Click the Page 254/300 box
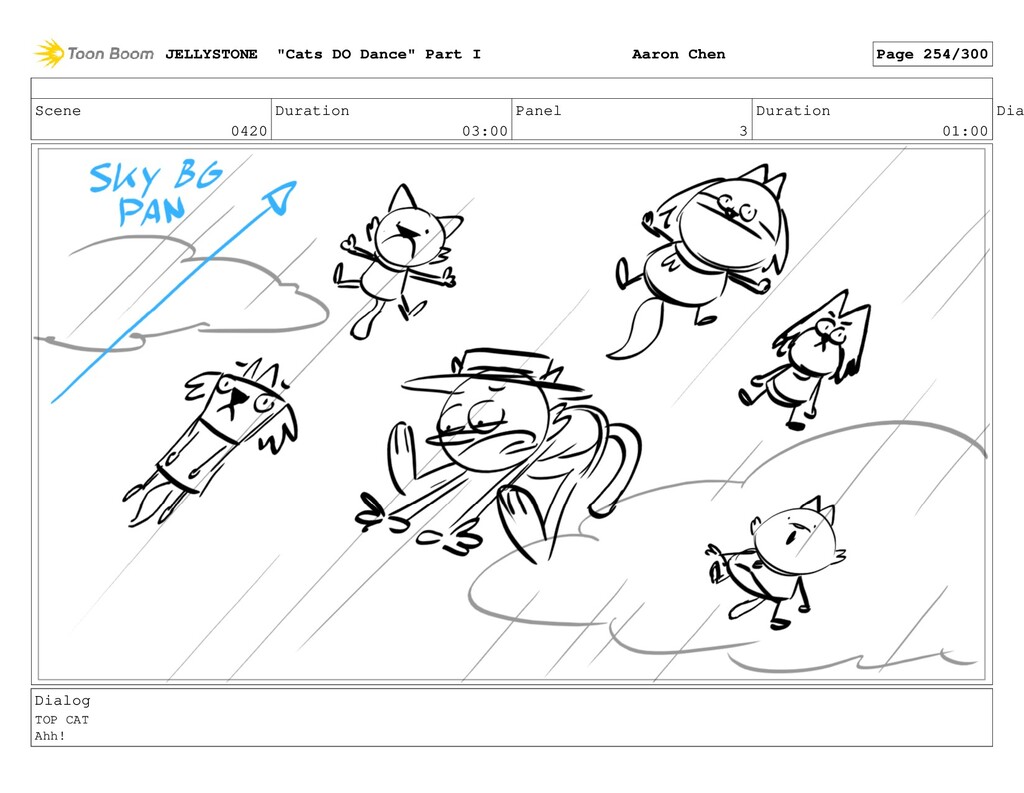This screenshot has width=1024, height=793. click(932, 54)
